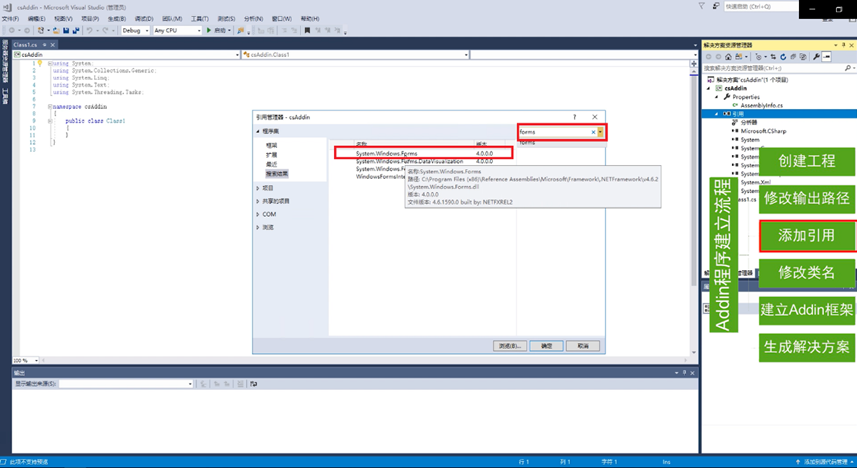This screenshot has height=468, width=857.
Task: Select AssemblyInfo.cs in Solution Explorer
Action: click(761, 105)
